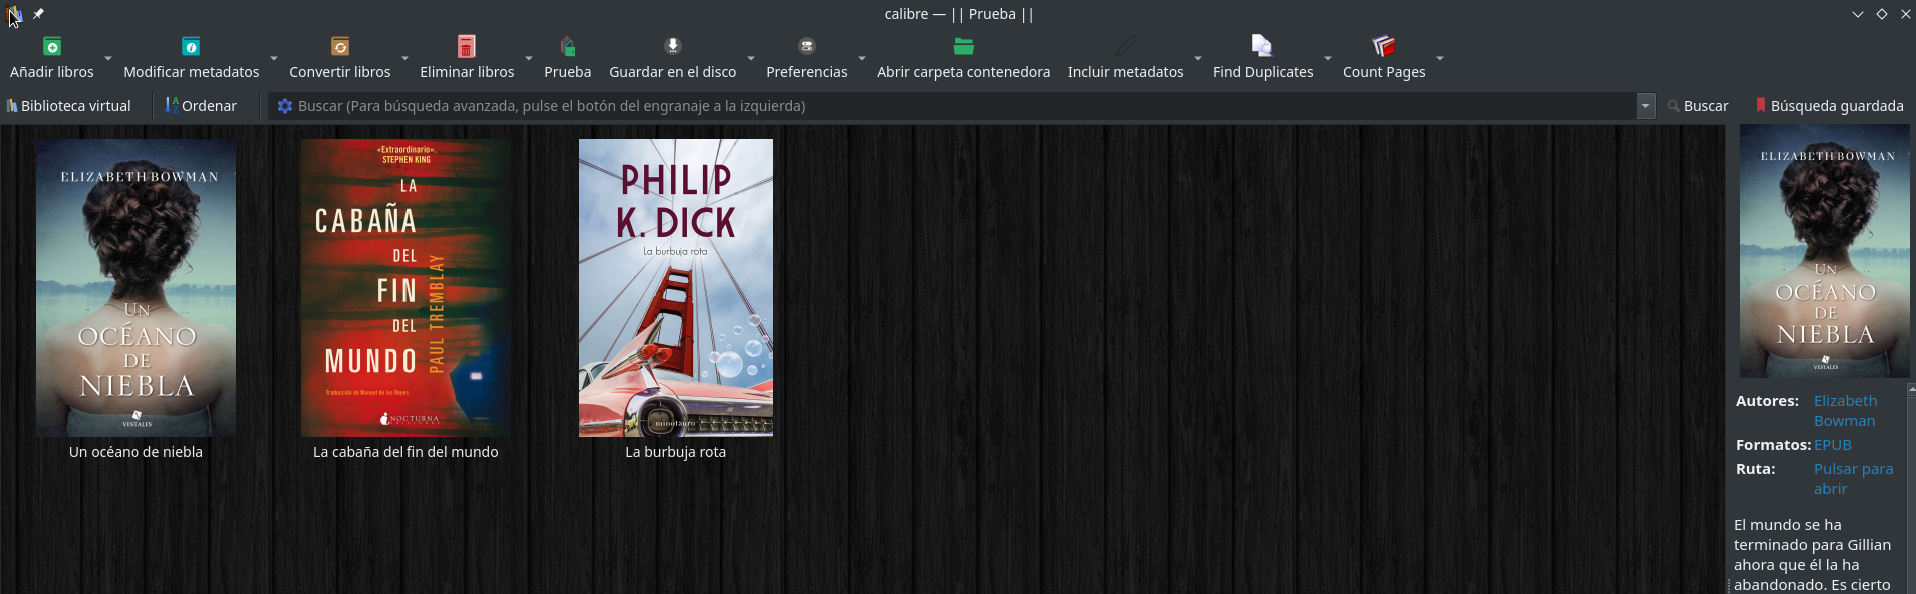Run the Count Pages plugin
This screenshot has height=594, width=1916.
(x=1384, y=47)
